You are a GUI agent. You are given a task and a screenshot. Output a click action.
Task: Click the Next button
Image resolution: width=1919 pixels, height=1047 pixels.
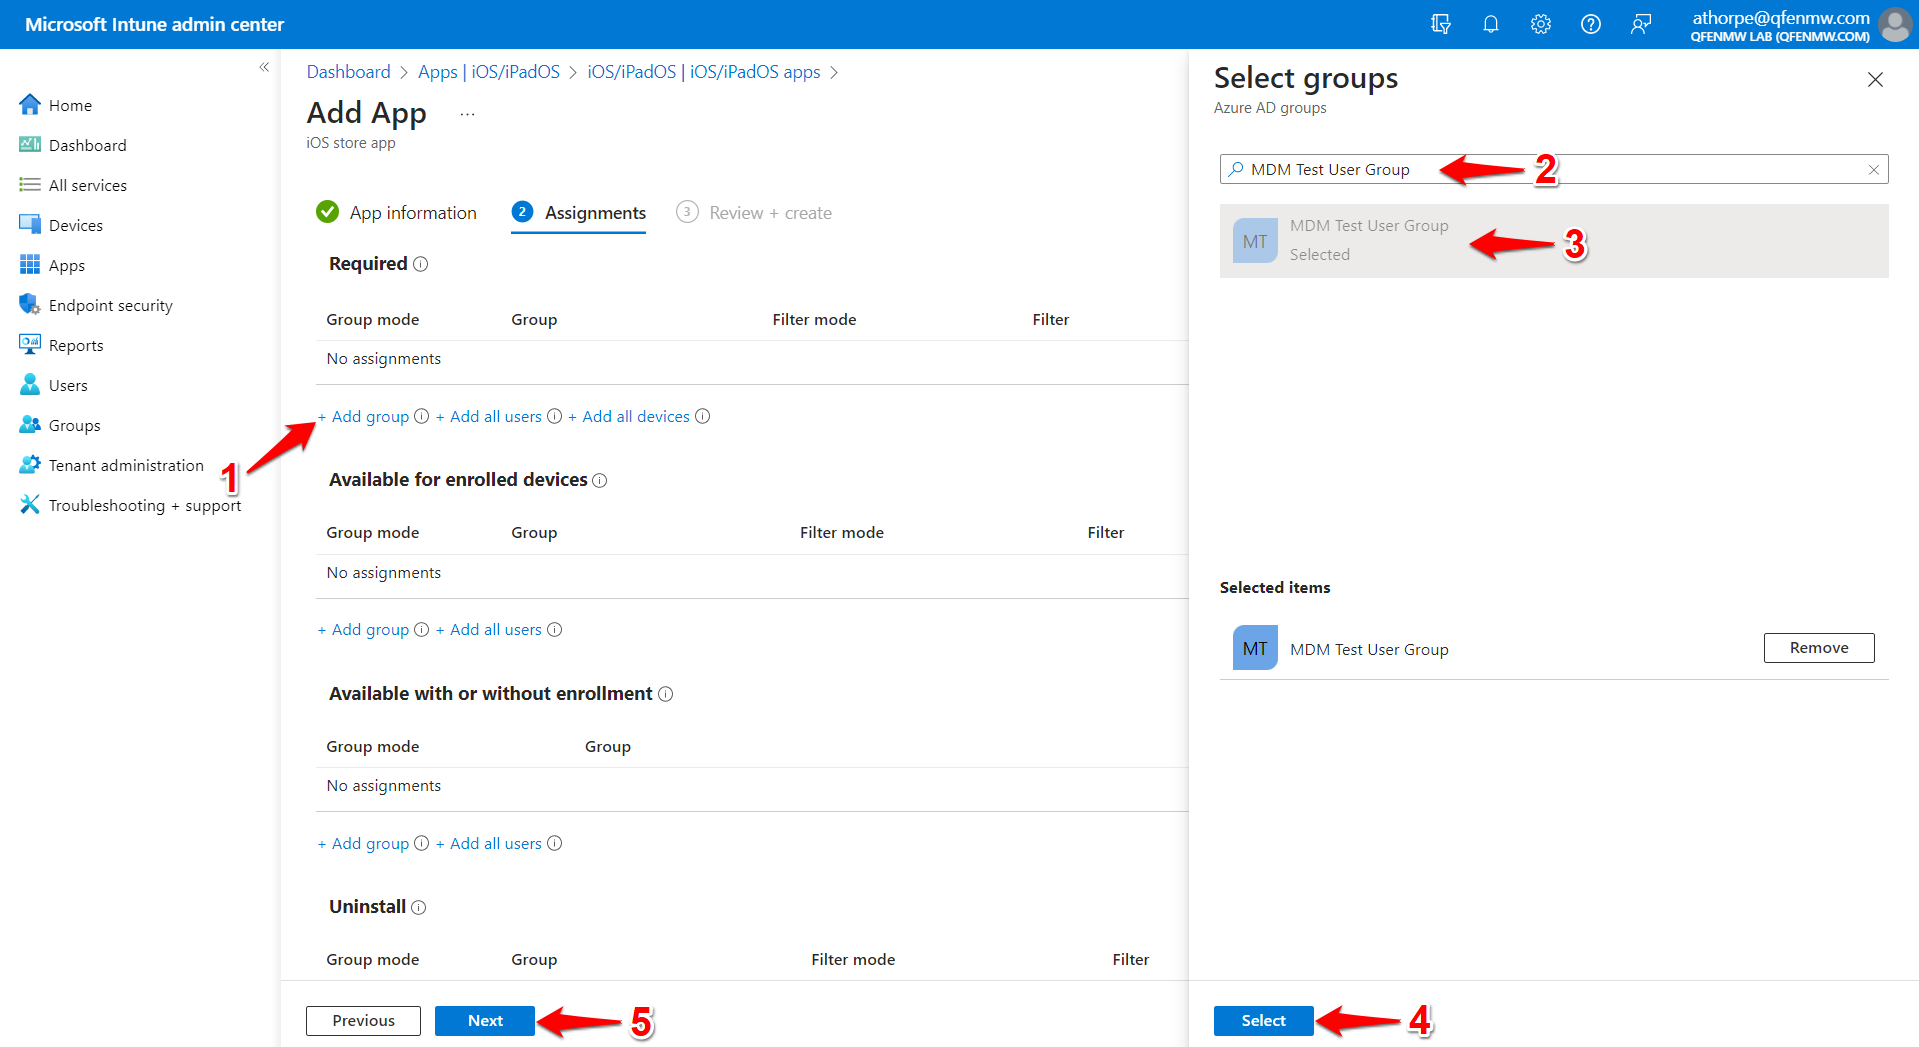coord(485,1020)
